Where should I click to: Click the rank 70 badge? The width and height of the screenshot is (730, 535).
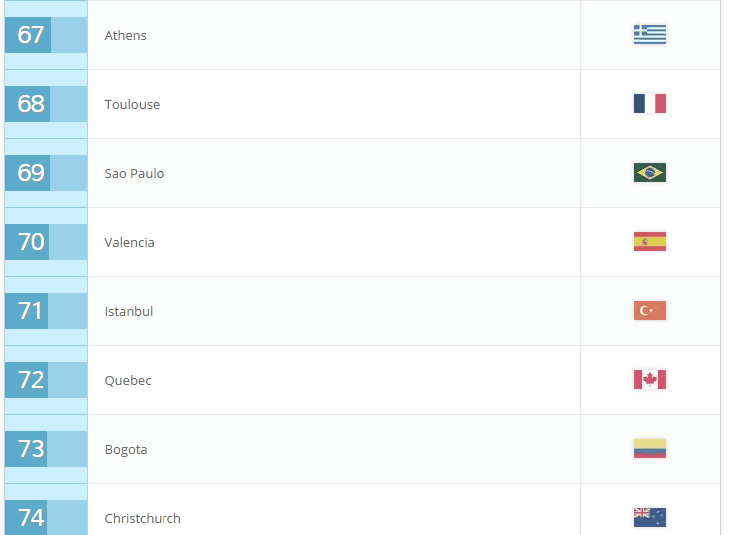[x=27, y=242]
